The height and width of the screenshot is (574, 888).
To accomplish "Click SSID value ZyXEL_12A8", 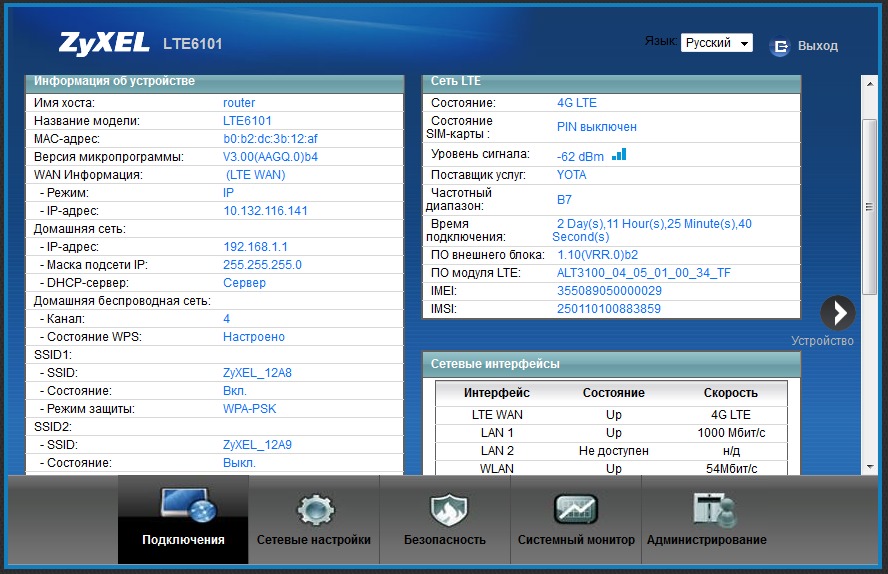I will tap(257, 373).
